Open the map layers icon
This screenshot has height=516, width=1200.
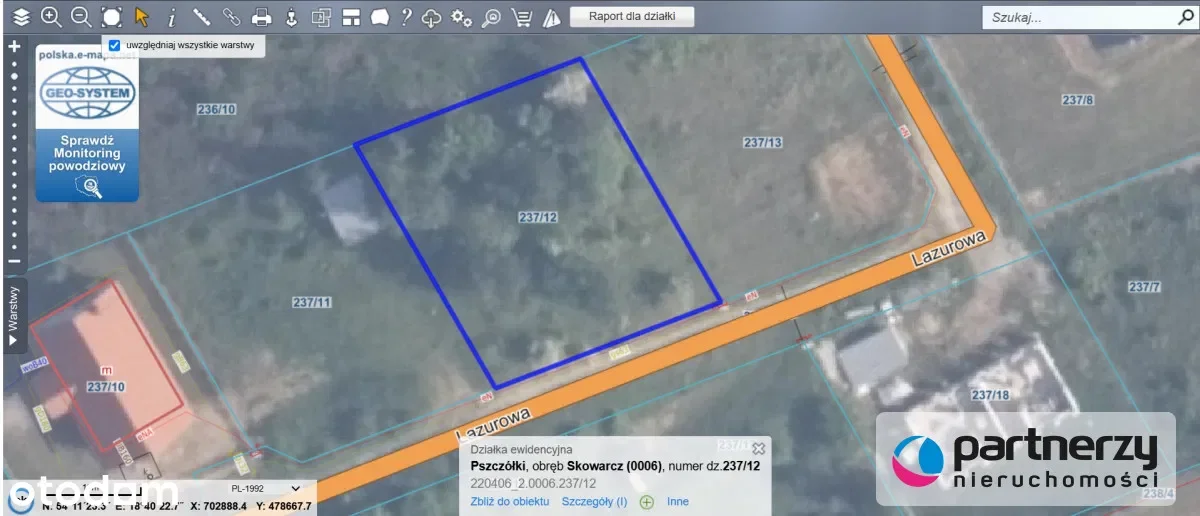pyautogui.click(x=20, y=16)
